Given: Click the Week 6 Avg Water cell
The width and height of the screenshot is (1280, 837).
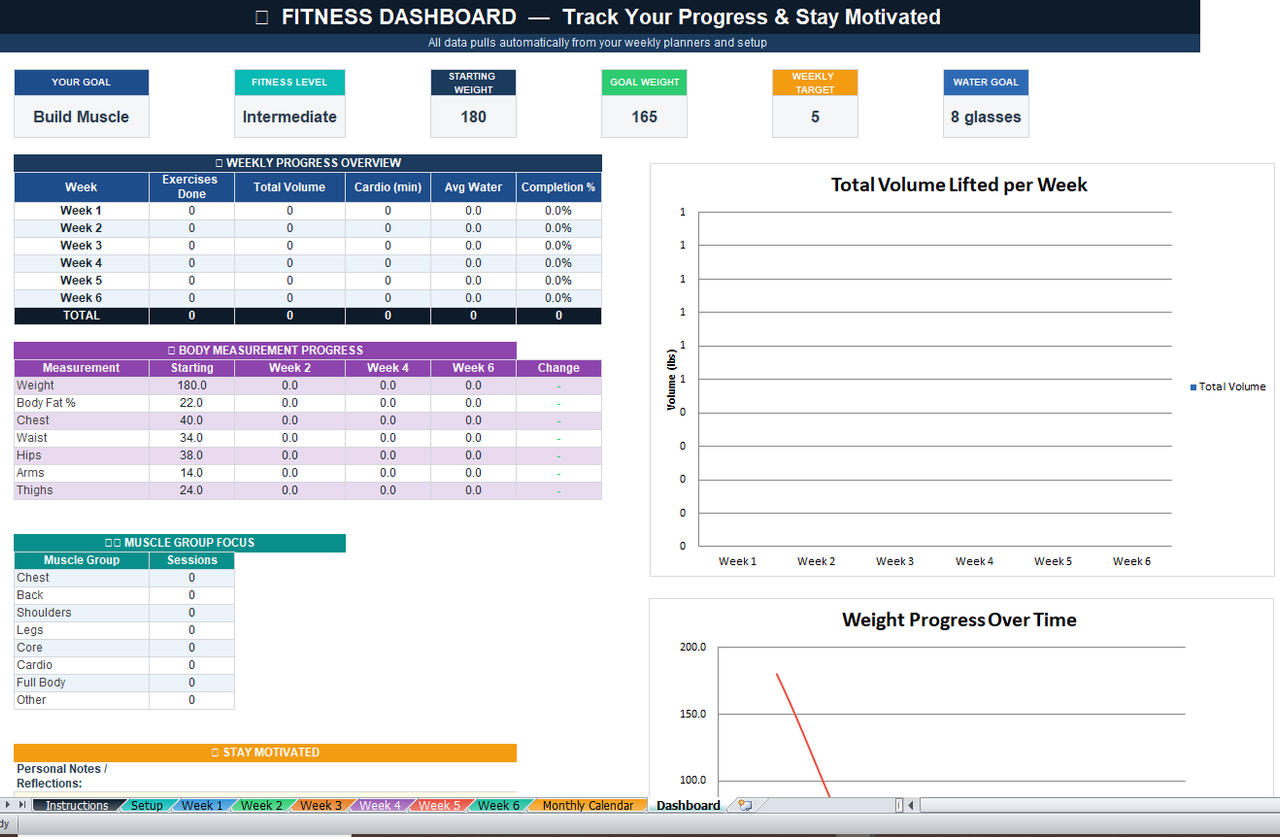Looking at the screenshot, I should pyautogui.click(x=473, y=298).
